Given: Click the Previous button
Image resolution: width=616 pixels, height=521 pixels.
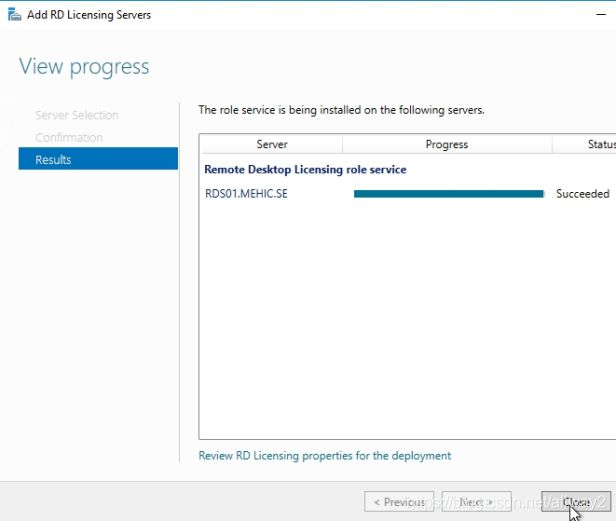Looking at the screenshot, I should tap(399, 502).
